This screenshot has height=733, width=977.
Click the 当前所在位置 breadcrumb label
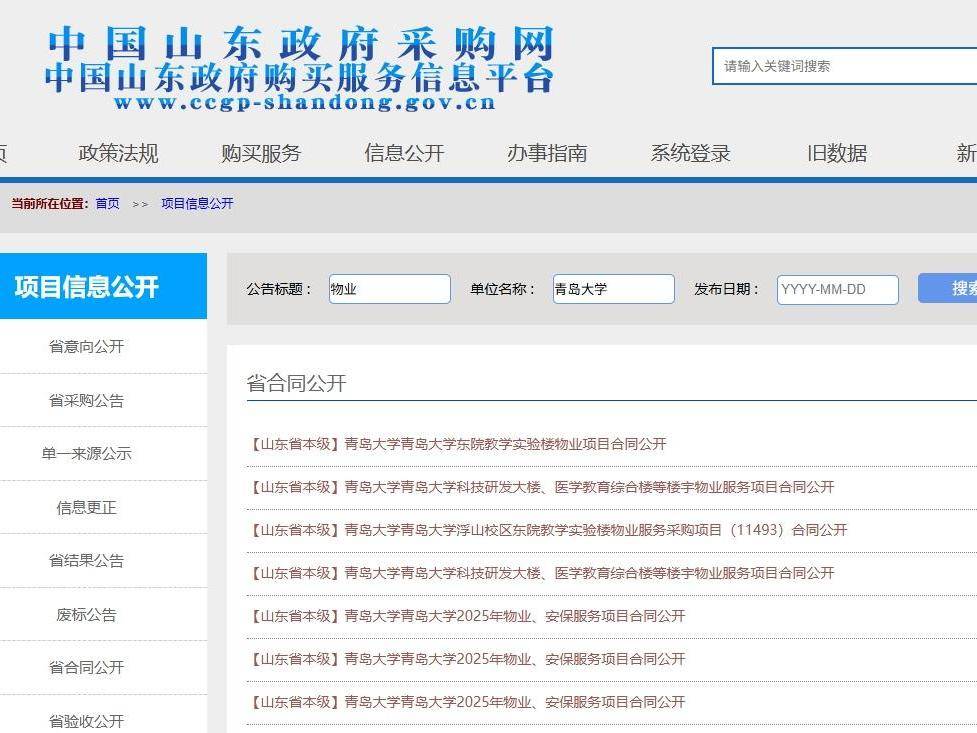point(50,203)
